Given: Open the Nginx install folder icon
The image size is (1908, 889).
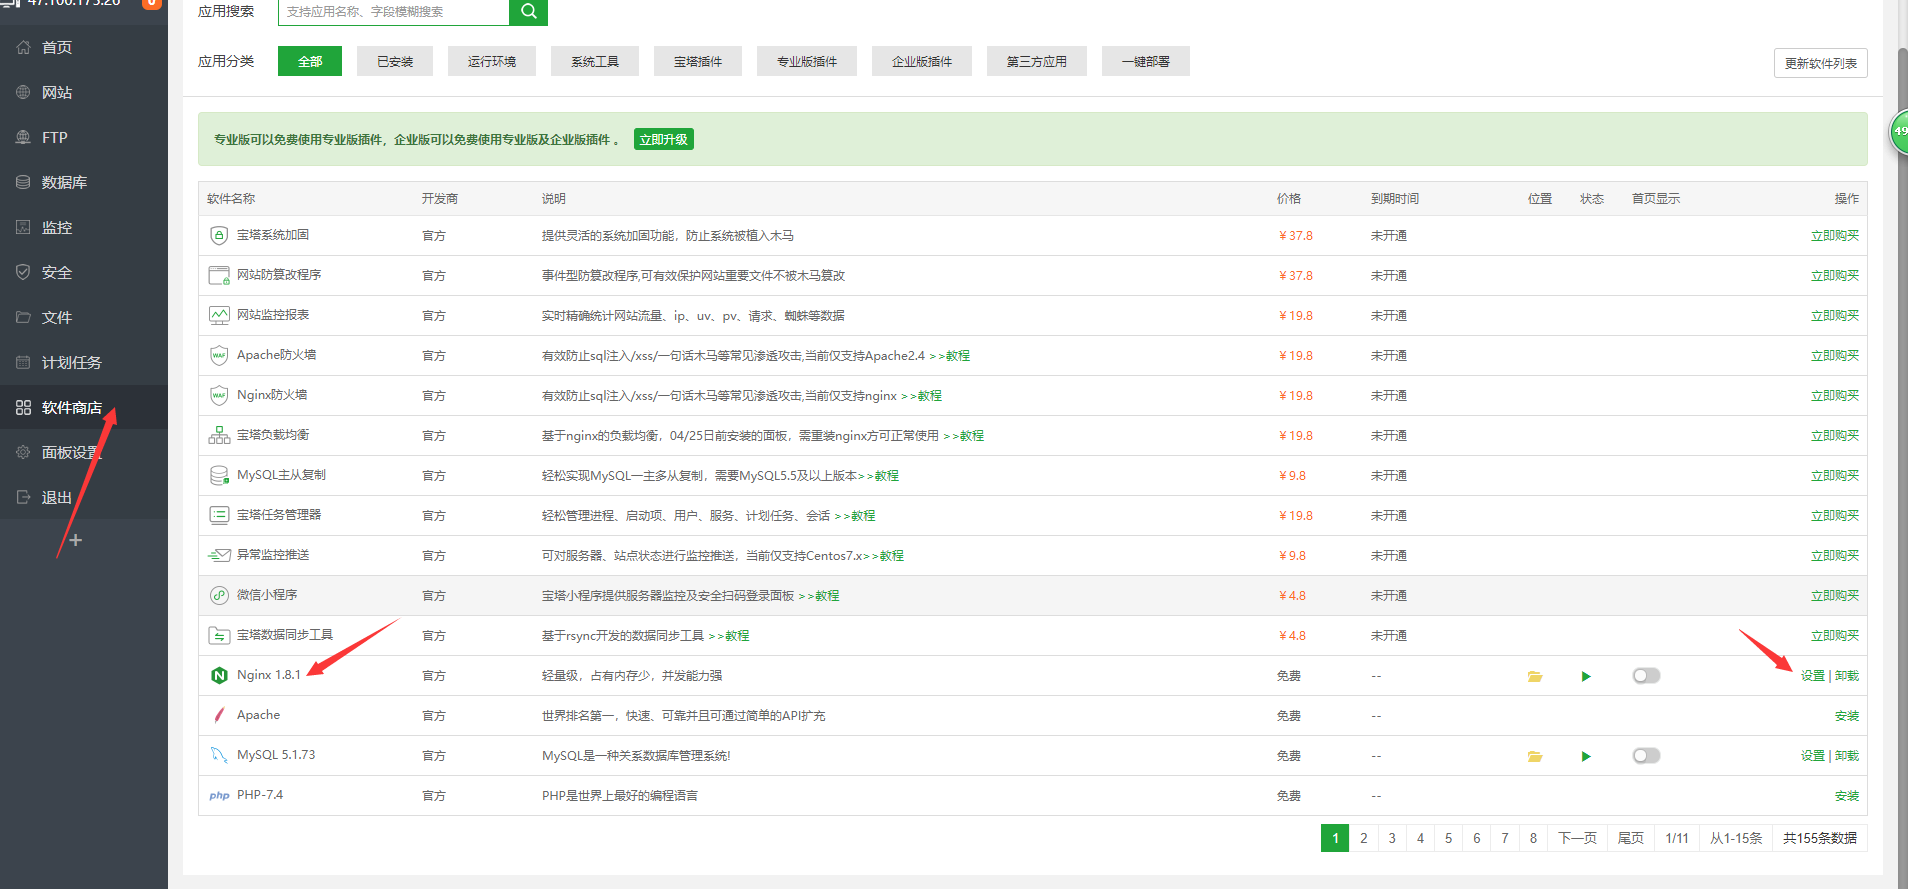Looking at the screenshot, I should (x=1535, y=676).
